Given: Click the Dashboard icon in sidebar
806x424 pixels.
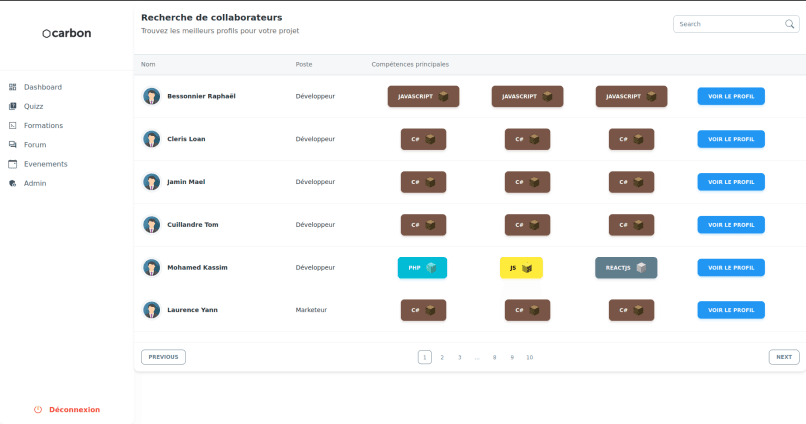Looking at the screenshot, I should click(x=12, y=87).
